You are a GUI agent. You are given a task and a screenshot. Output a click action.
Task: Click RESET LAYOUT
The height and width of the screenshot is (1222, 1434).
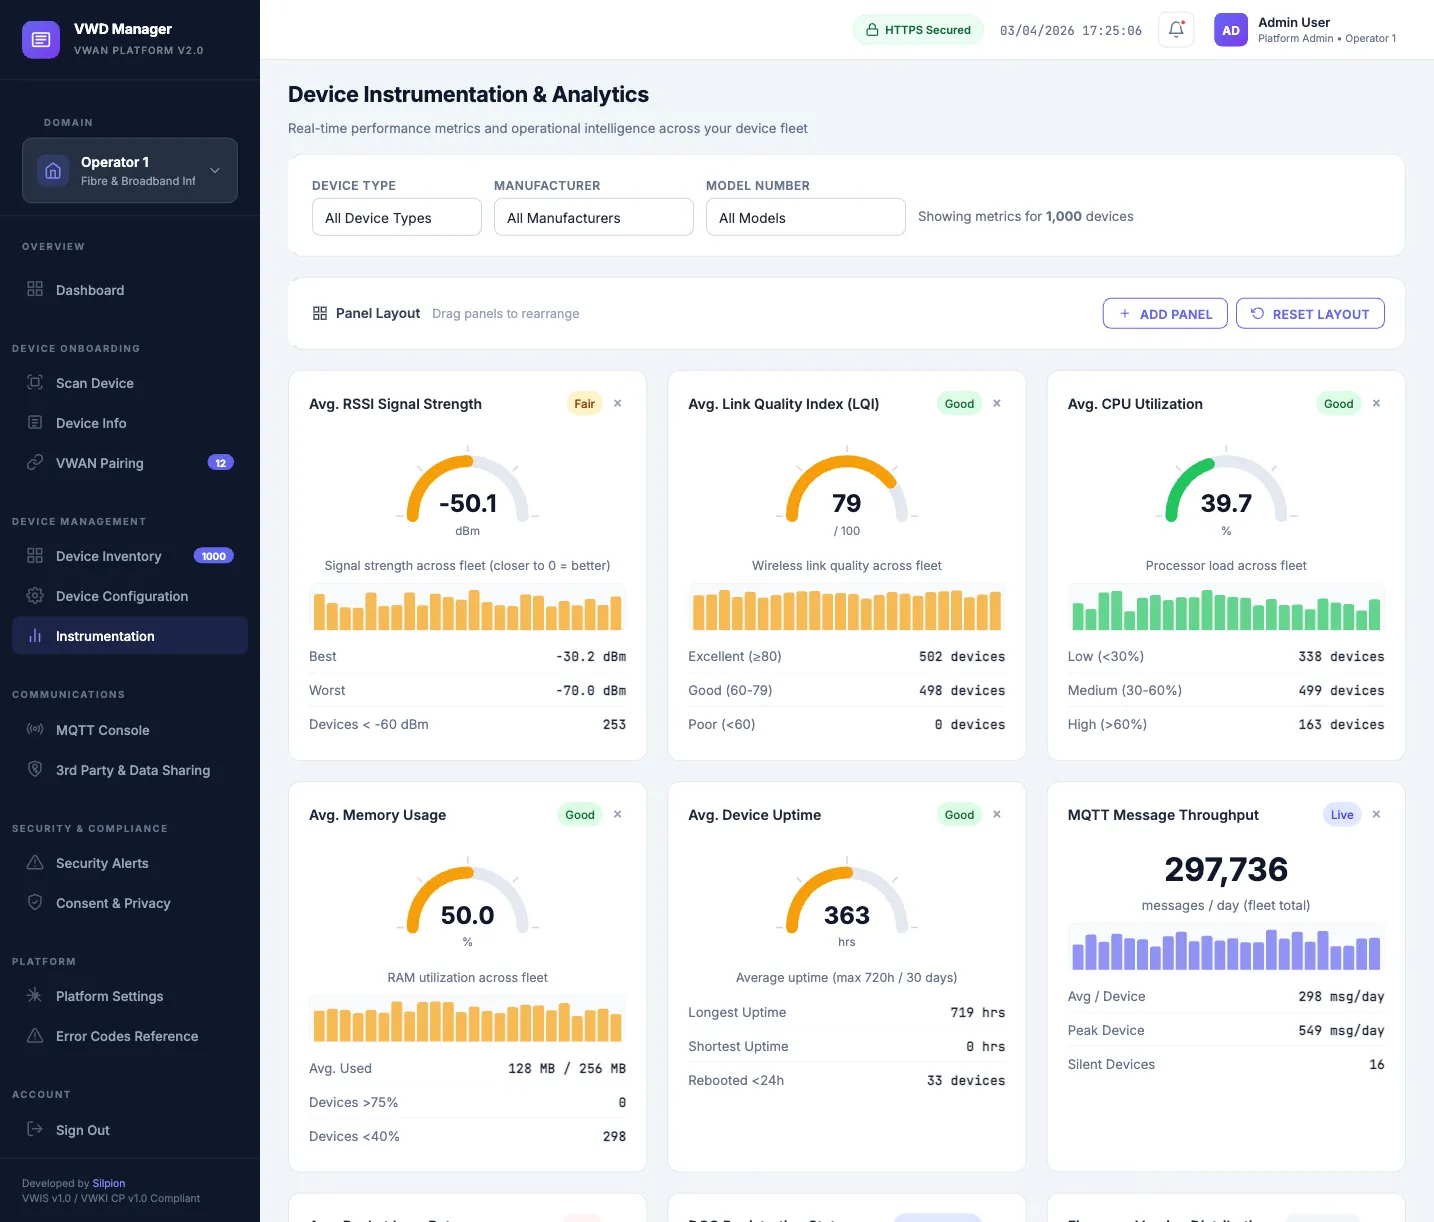click(x=1310, y=313)
